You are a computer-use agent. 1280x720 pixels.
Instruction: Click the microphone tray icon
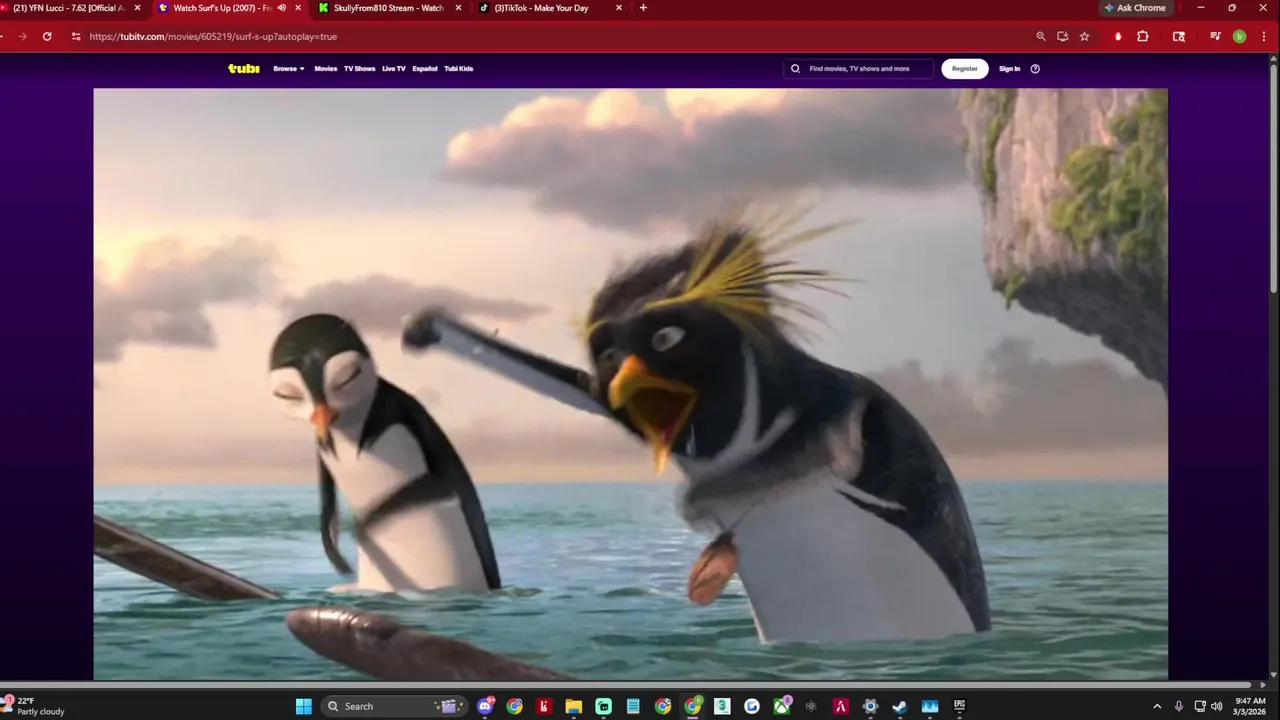coord(1179,706)
